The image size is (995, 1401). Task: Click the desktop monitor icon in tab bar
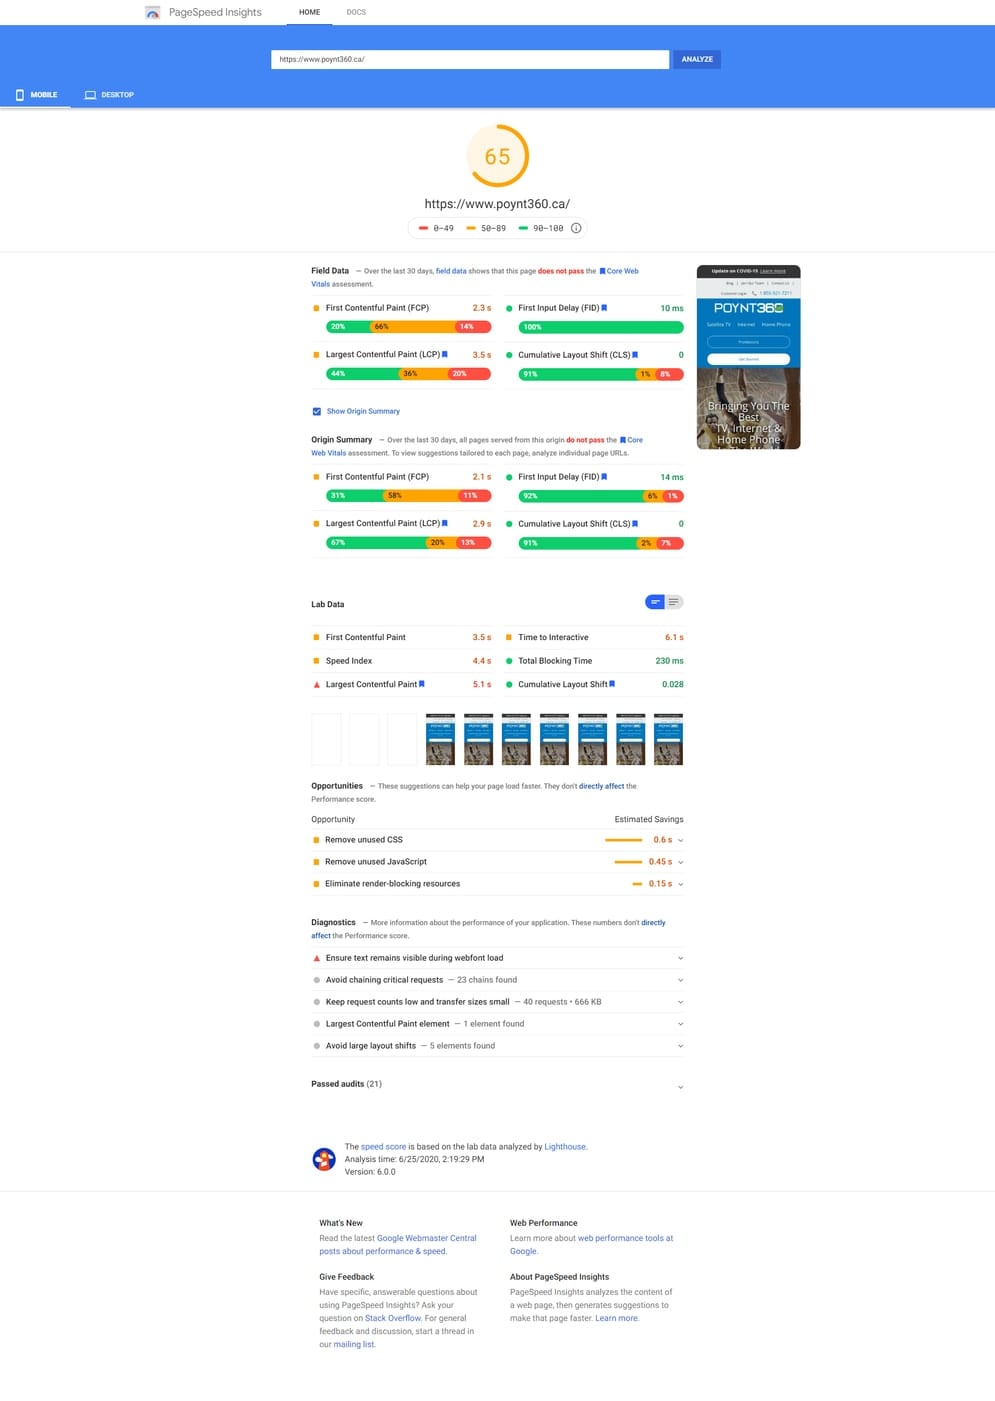[90, 95]
